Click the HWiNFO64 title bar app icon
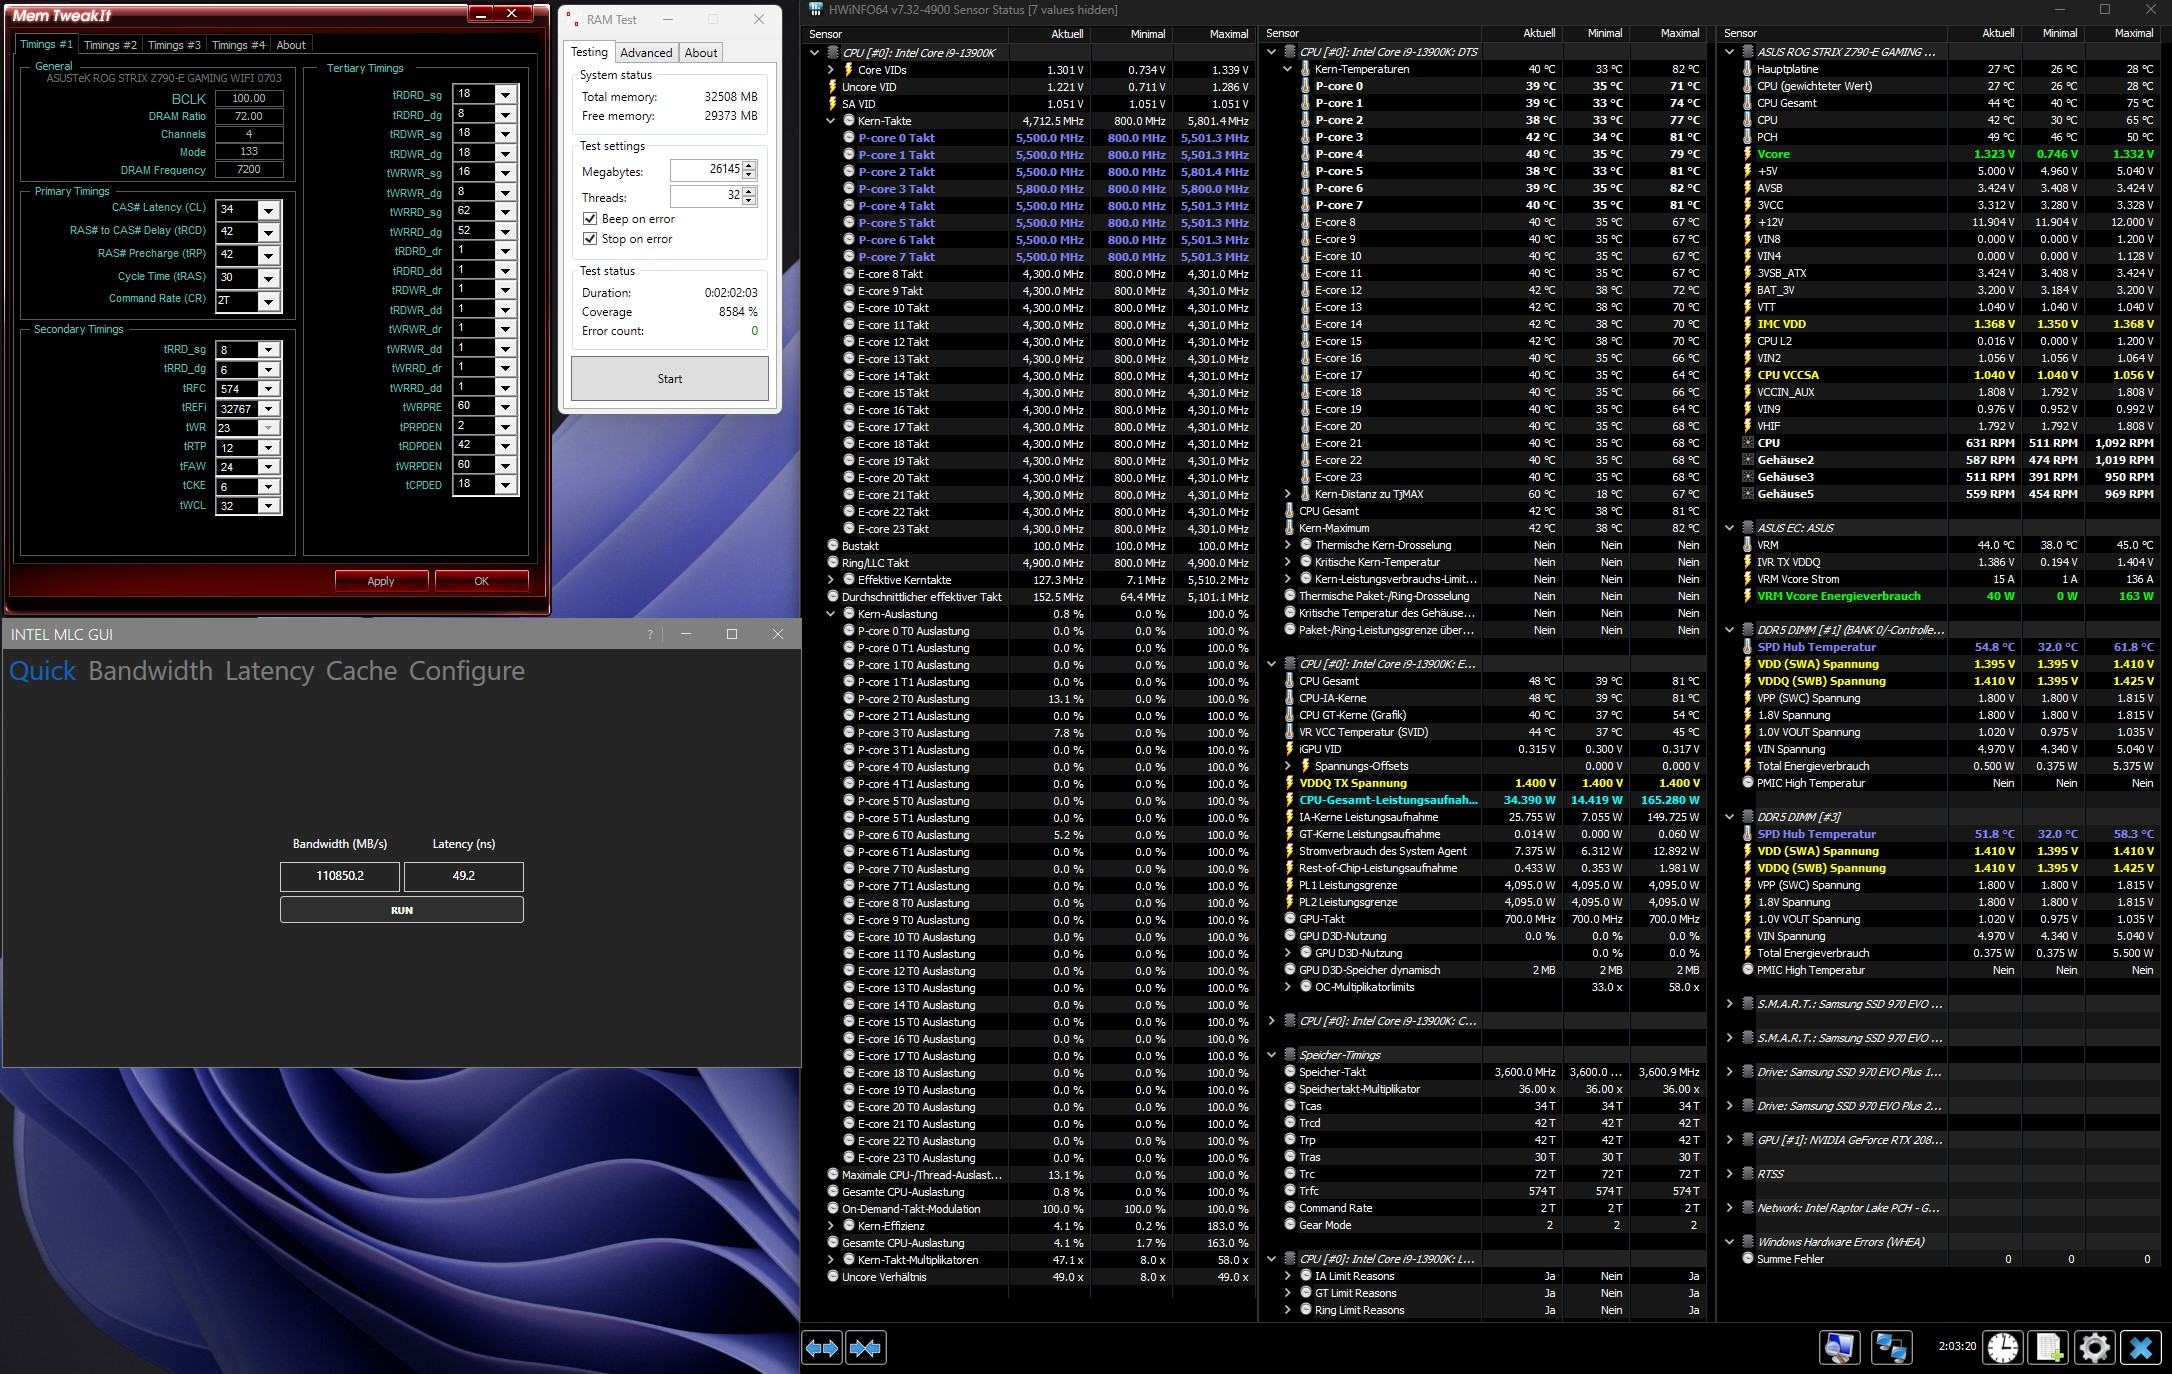The image size is (2172, 1374). pyautogui.click(x=816, y=9)
